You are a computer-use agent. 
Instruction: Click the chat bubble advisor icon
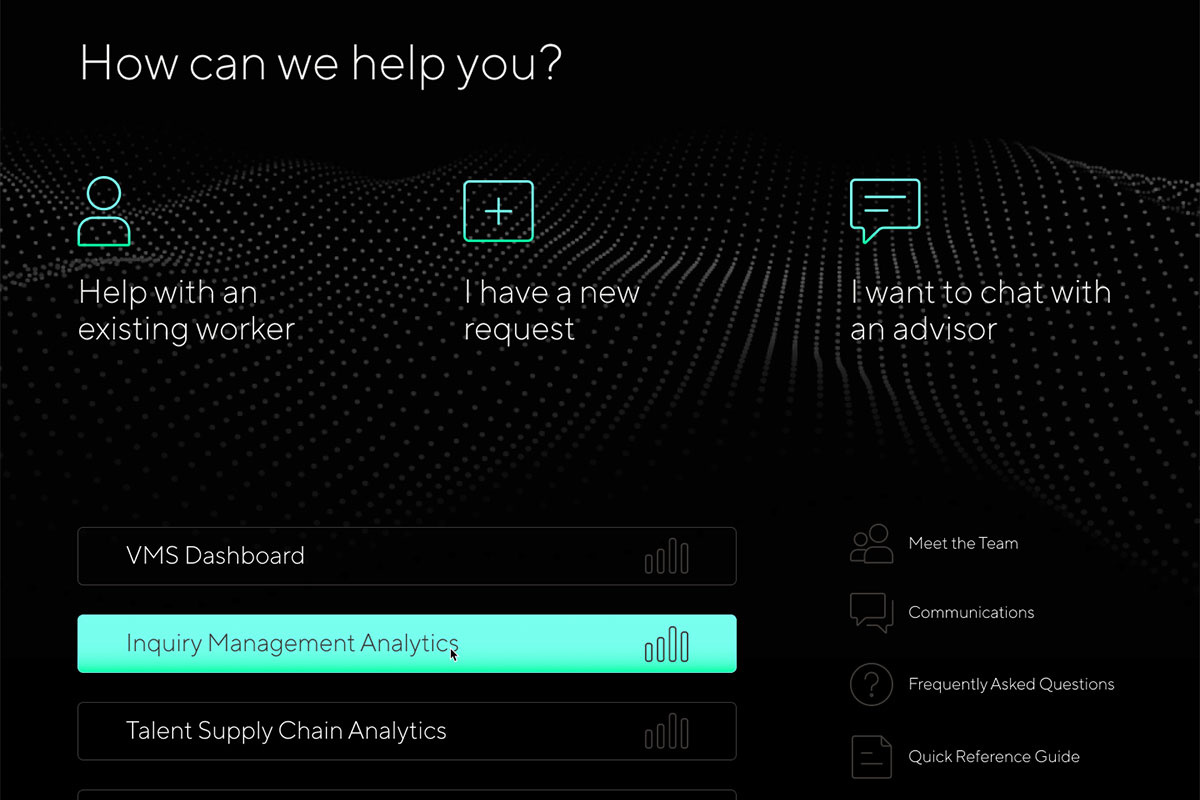(884, 210)
